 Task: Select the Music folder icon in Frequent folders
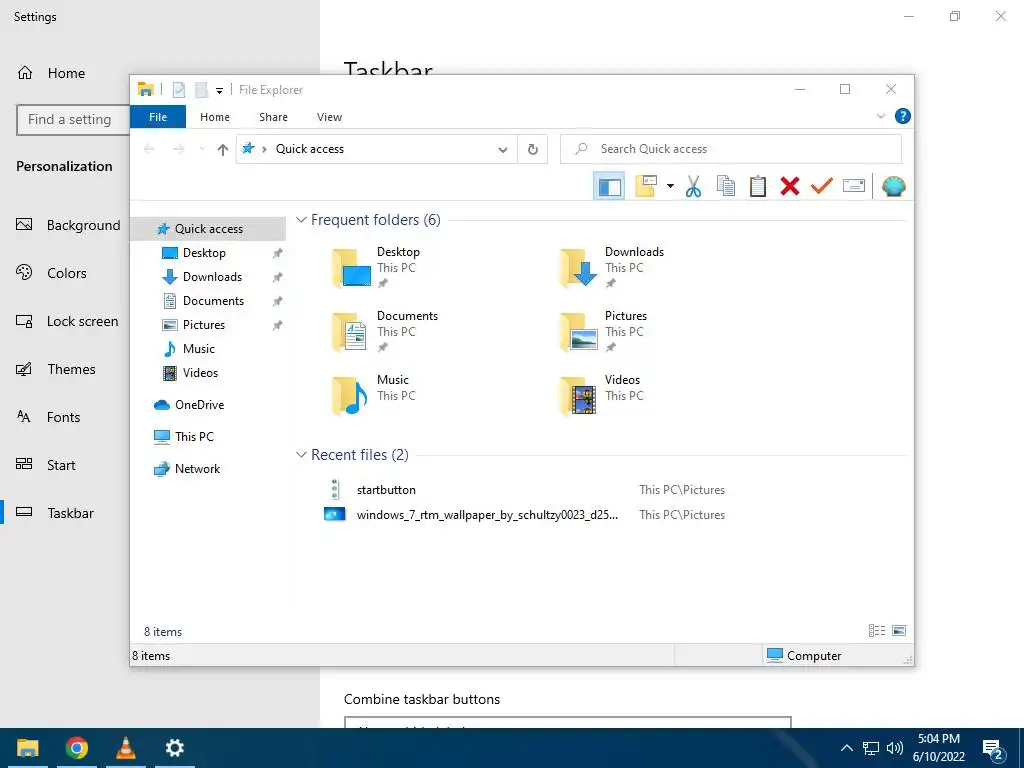349,396
